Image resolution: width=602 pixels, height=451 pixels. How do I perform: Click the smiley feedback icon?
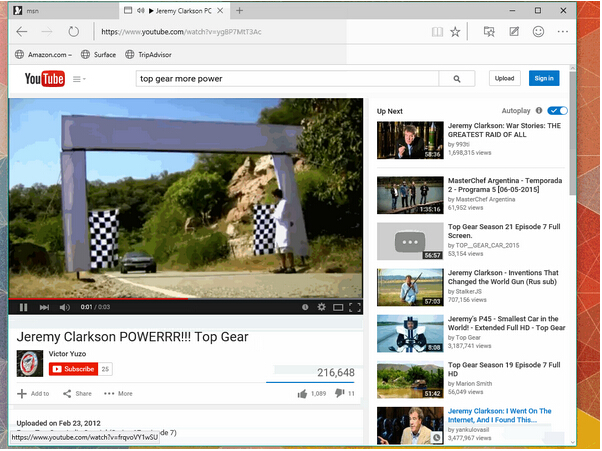(x=538, y=31)
